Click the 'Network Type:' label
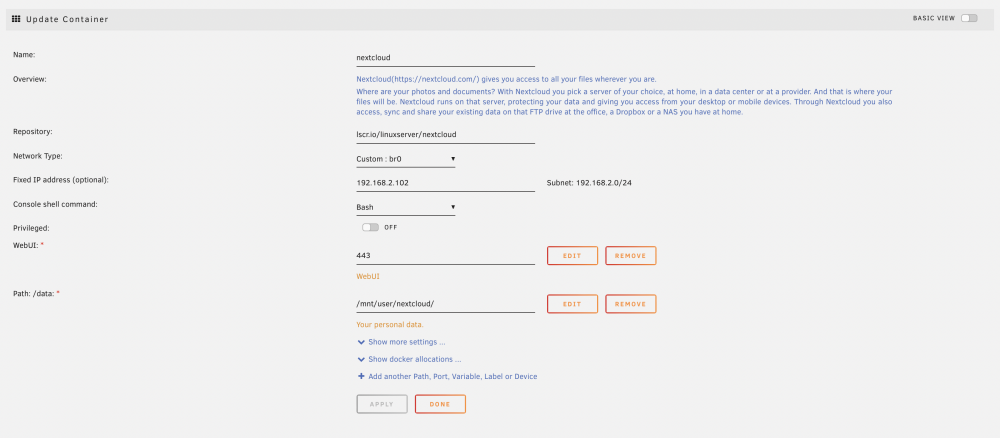Screen dimensions: 1000x438 [38, 156]
